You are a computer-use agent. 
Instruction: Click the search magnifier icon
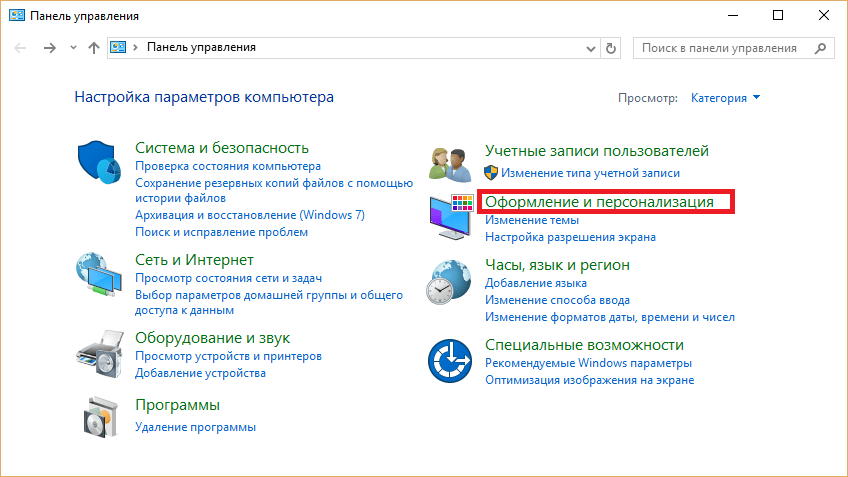point(820,48)
